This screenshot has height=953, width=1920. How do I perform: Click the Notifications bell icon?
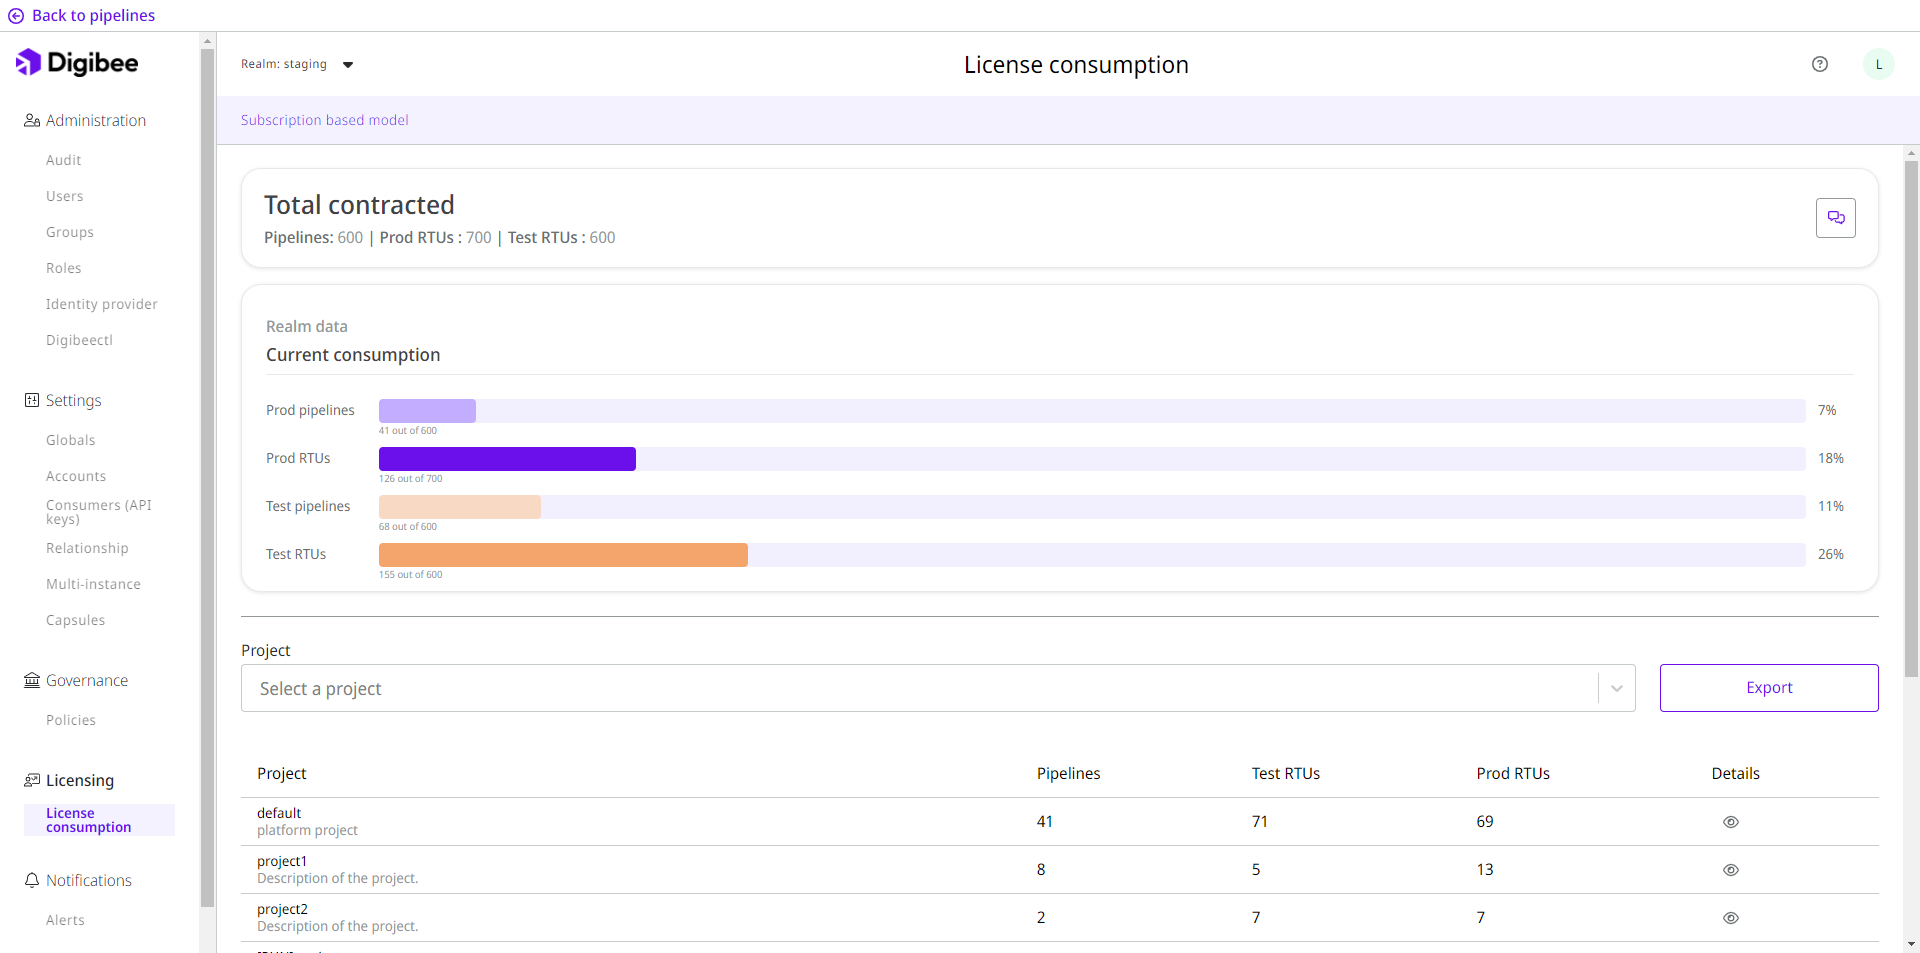[32, 880]
